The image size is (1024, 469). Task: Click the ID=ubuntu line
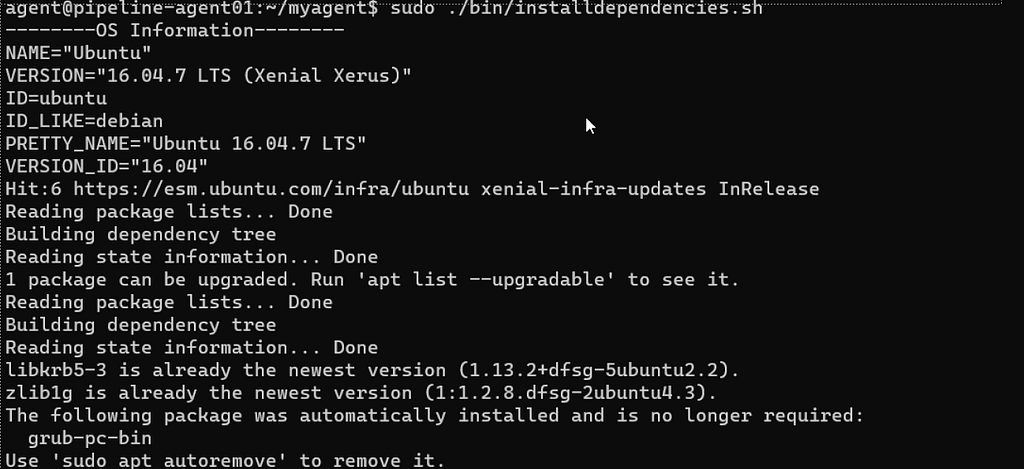[56, 99]
